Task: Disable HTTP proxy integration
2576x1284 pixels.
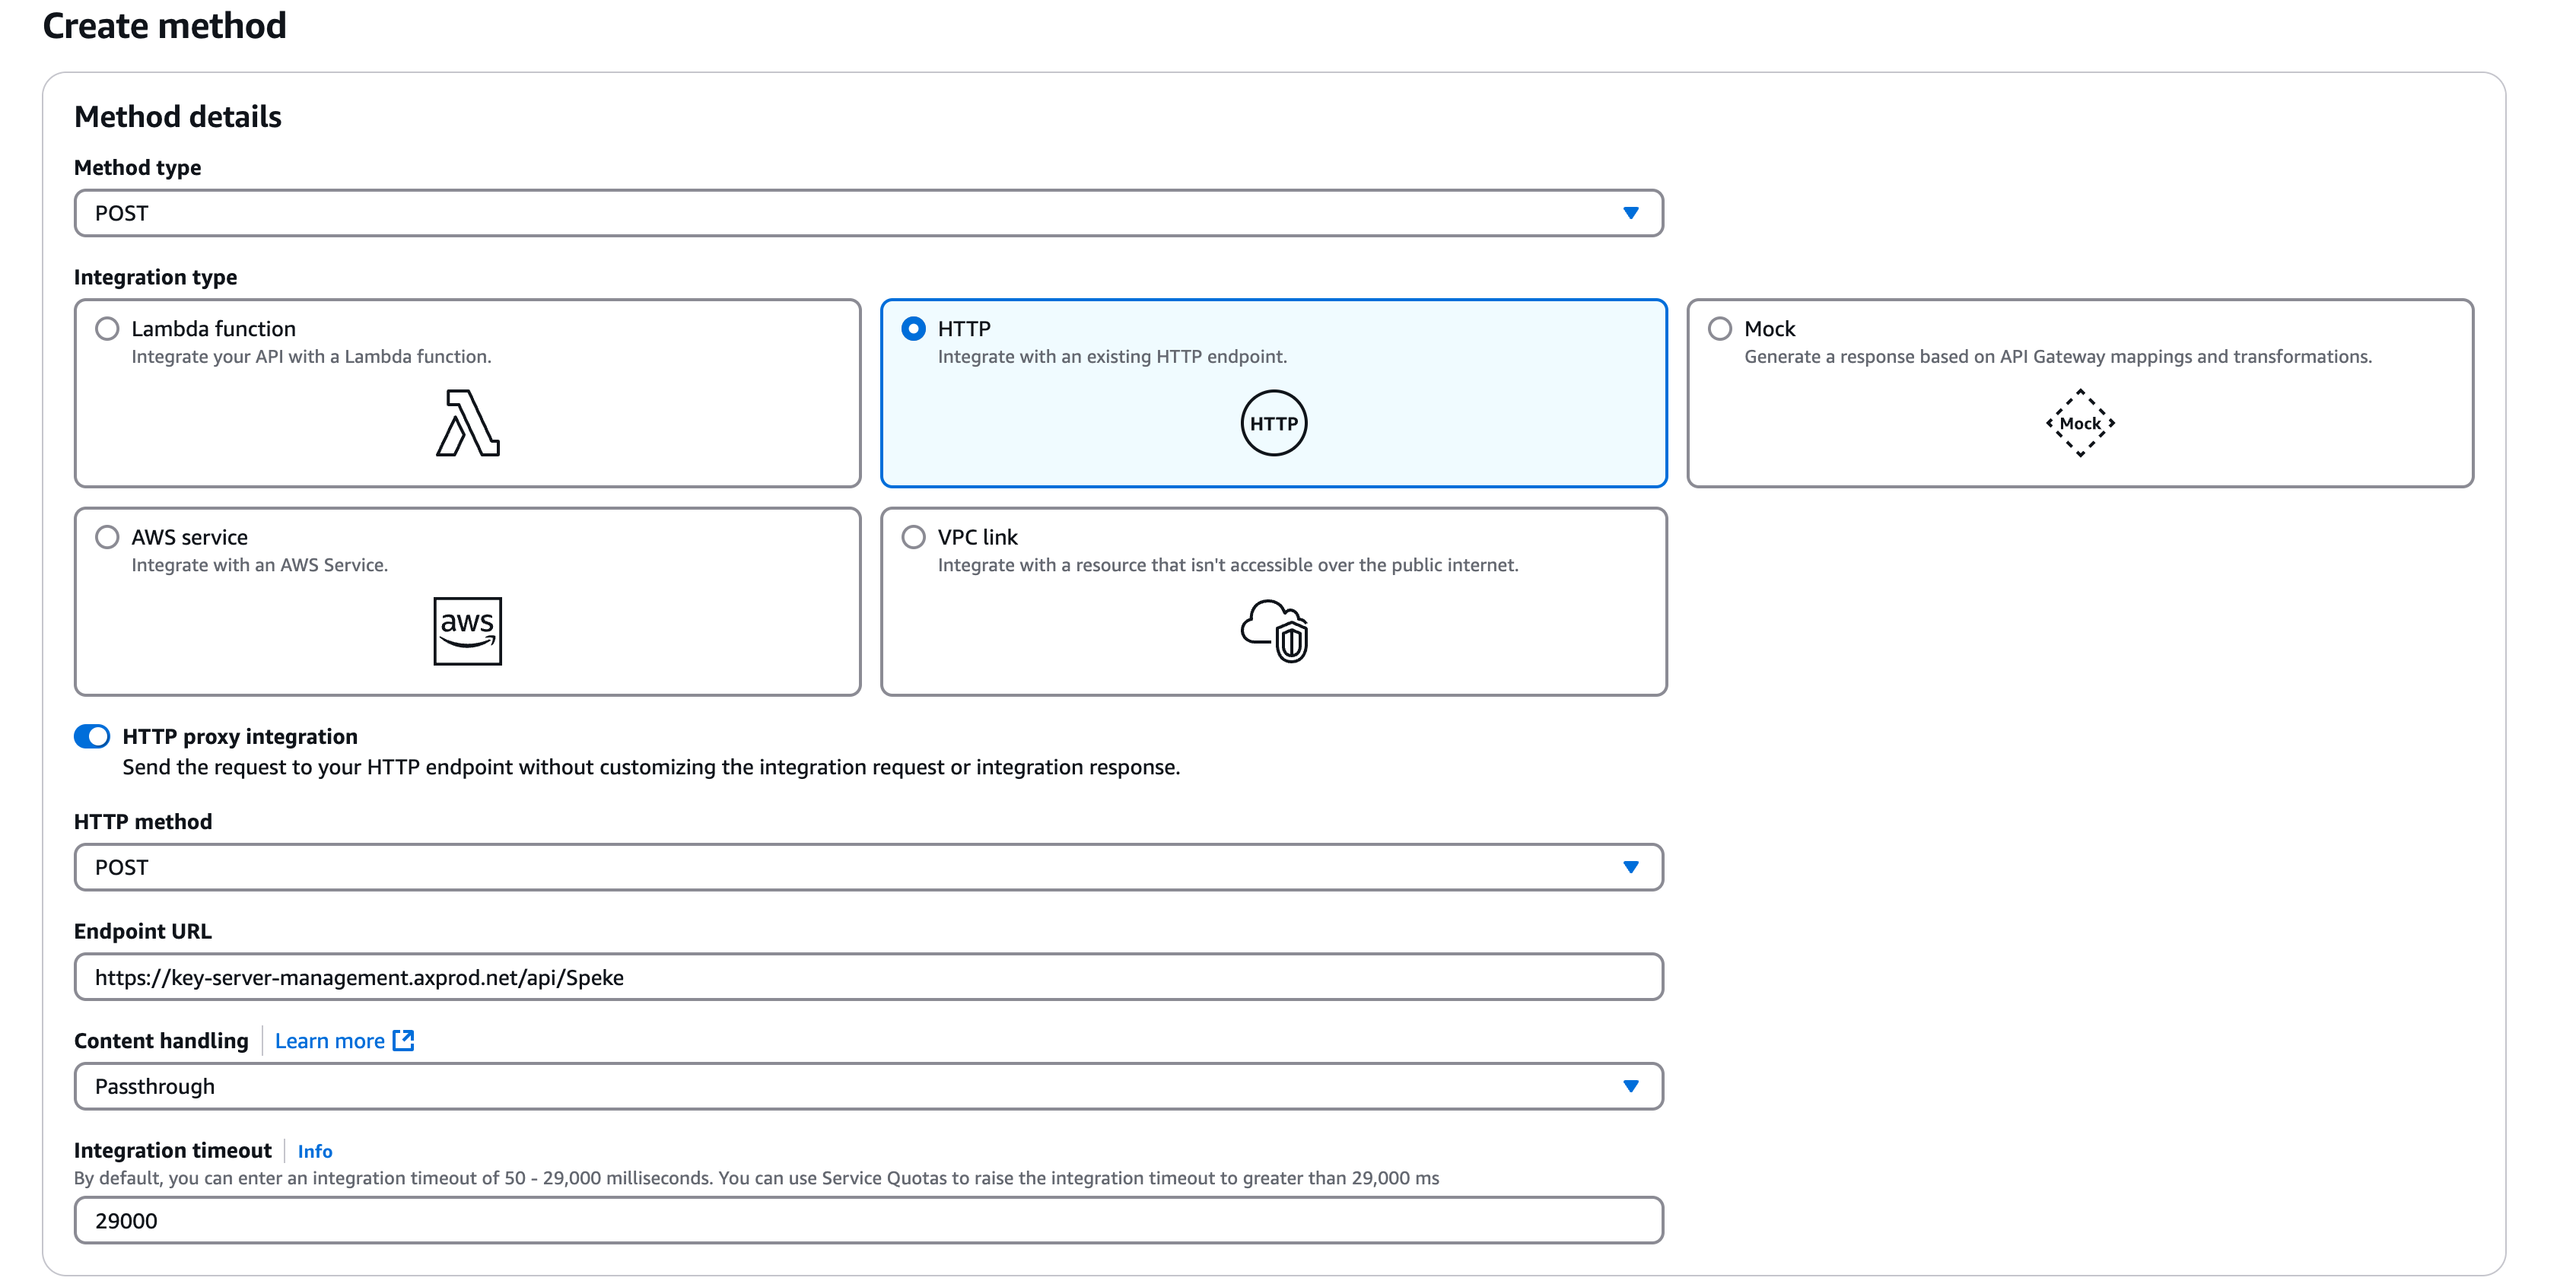Action: 92,736
